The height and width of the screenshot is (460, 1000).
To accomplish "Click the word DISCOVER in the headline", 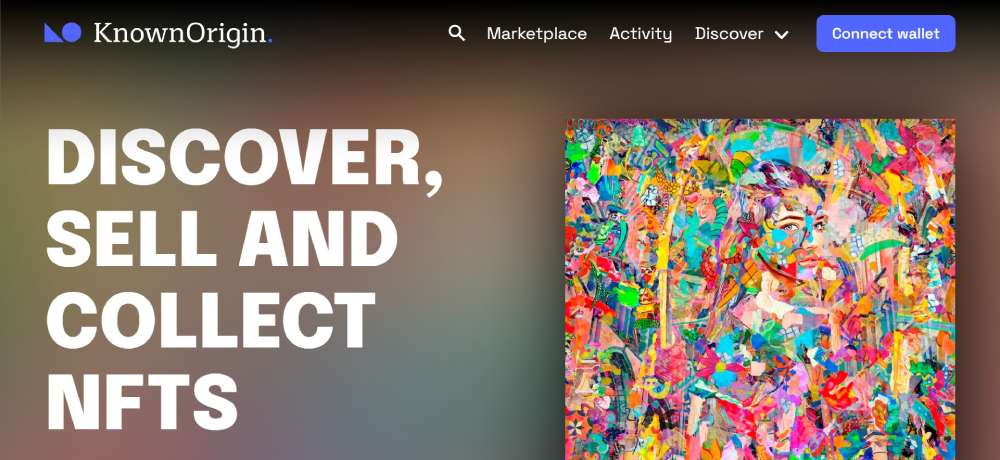I will click(x=234, y=156).
